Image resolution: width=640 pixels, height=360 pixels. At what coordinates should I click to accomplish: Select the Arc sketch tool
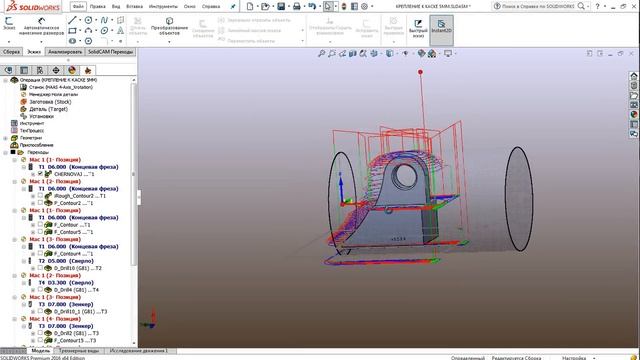(x=88, y=31)
